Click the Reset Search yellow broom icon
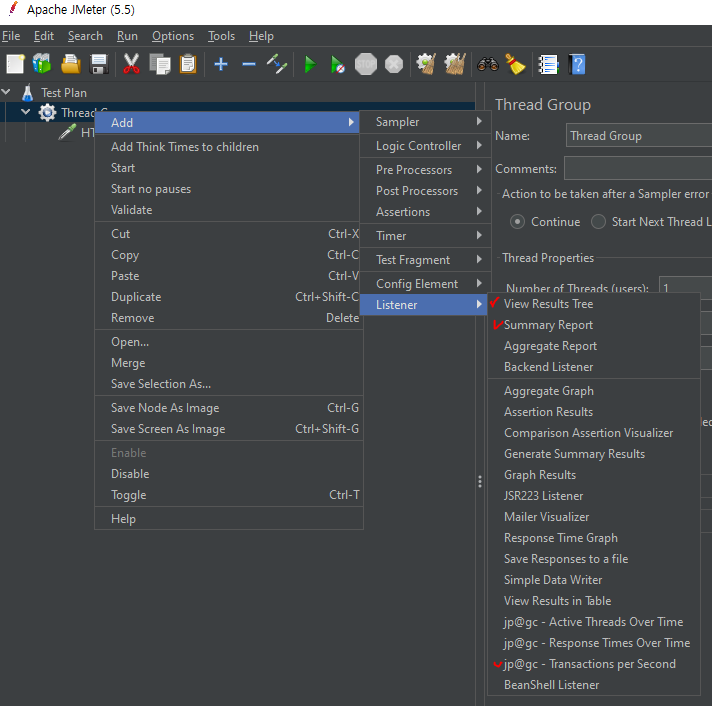This screenshot has width=712, height=706. (515, 64)
